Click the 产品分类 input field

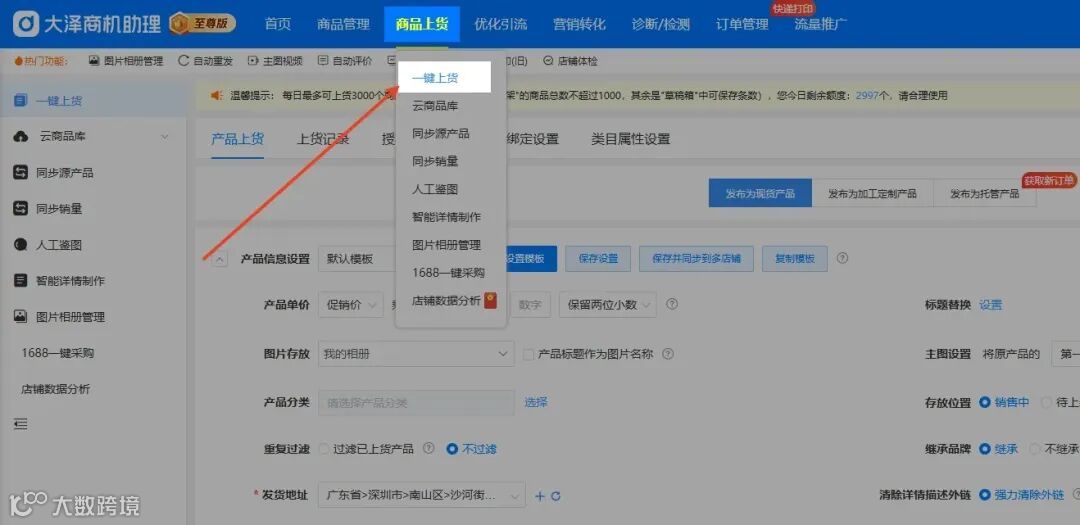click(416, 402)
